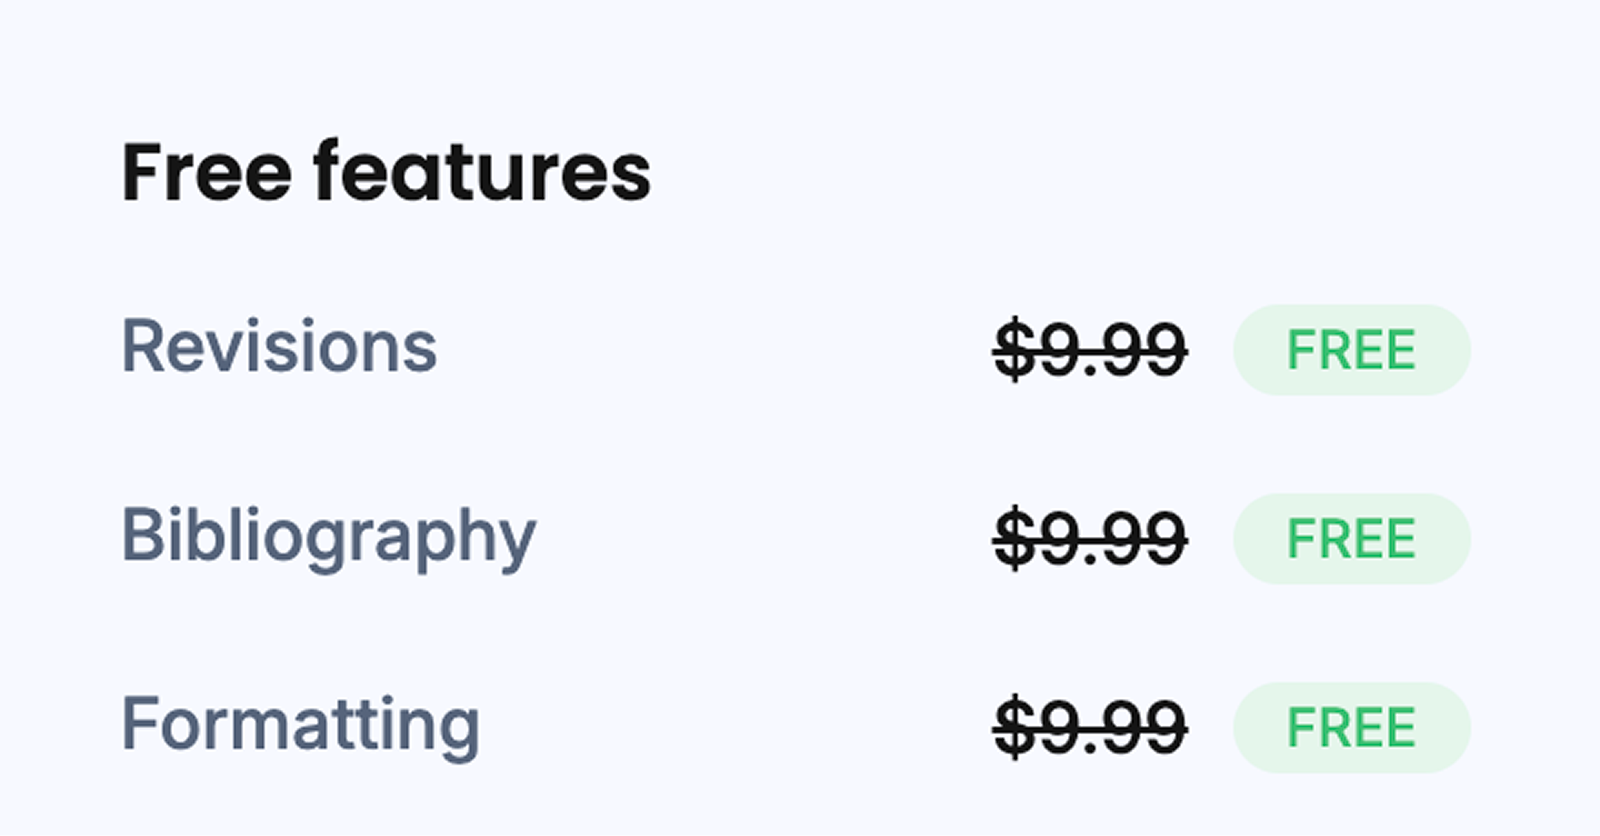1600x836 pixels.
Task: Click the crossed-out $9.99 price for Formatting
Action: point(1090,727)
